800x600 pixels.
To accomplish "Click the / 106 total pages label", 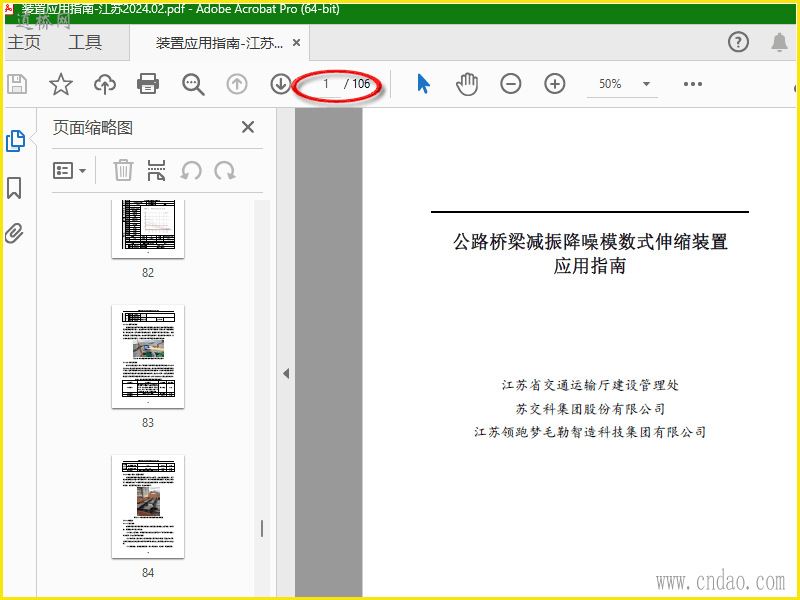I will point(357,84).
